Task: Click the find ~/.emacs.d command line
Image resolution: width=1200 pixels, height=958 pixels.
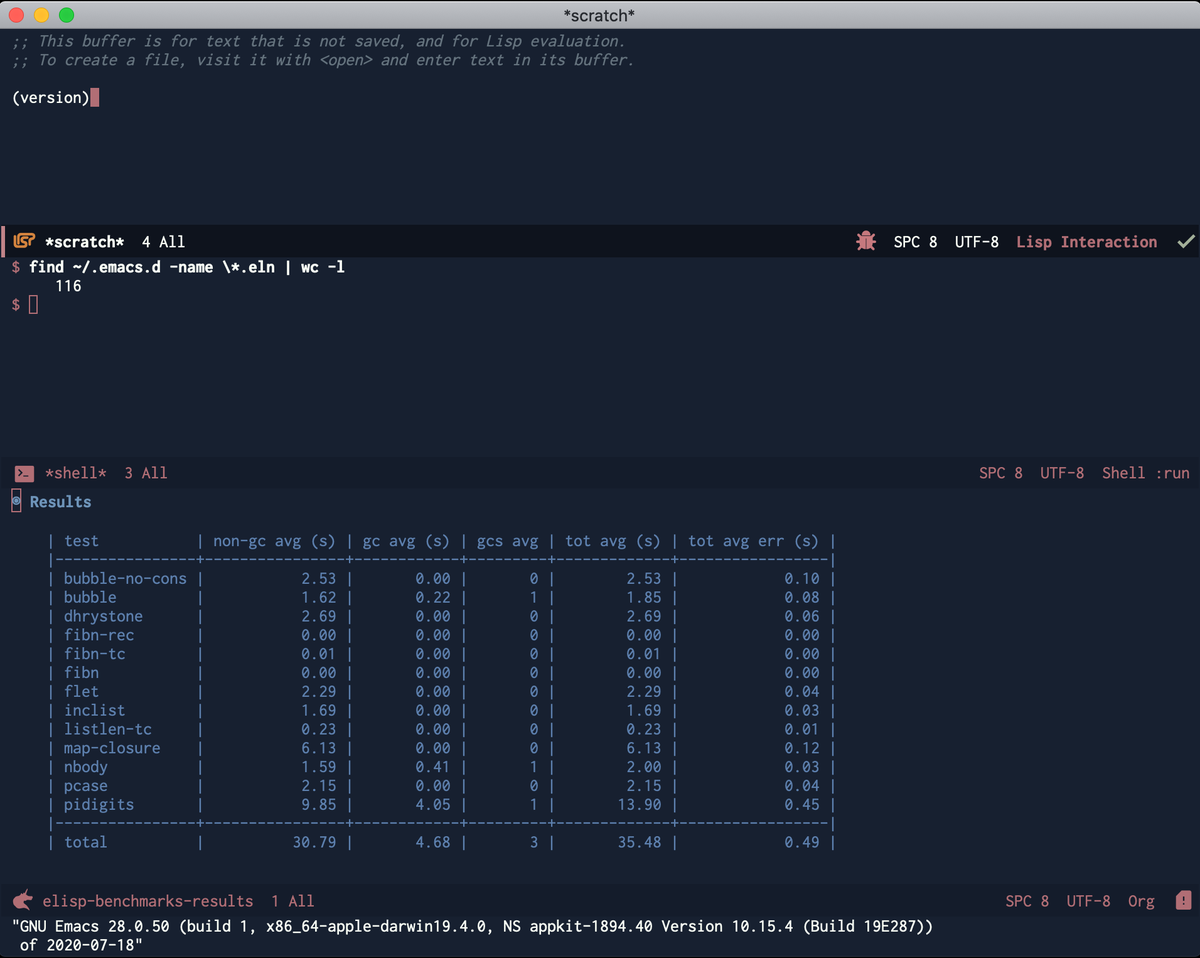Action: 187,268
